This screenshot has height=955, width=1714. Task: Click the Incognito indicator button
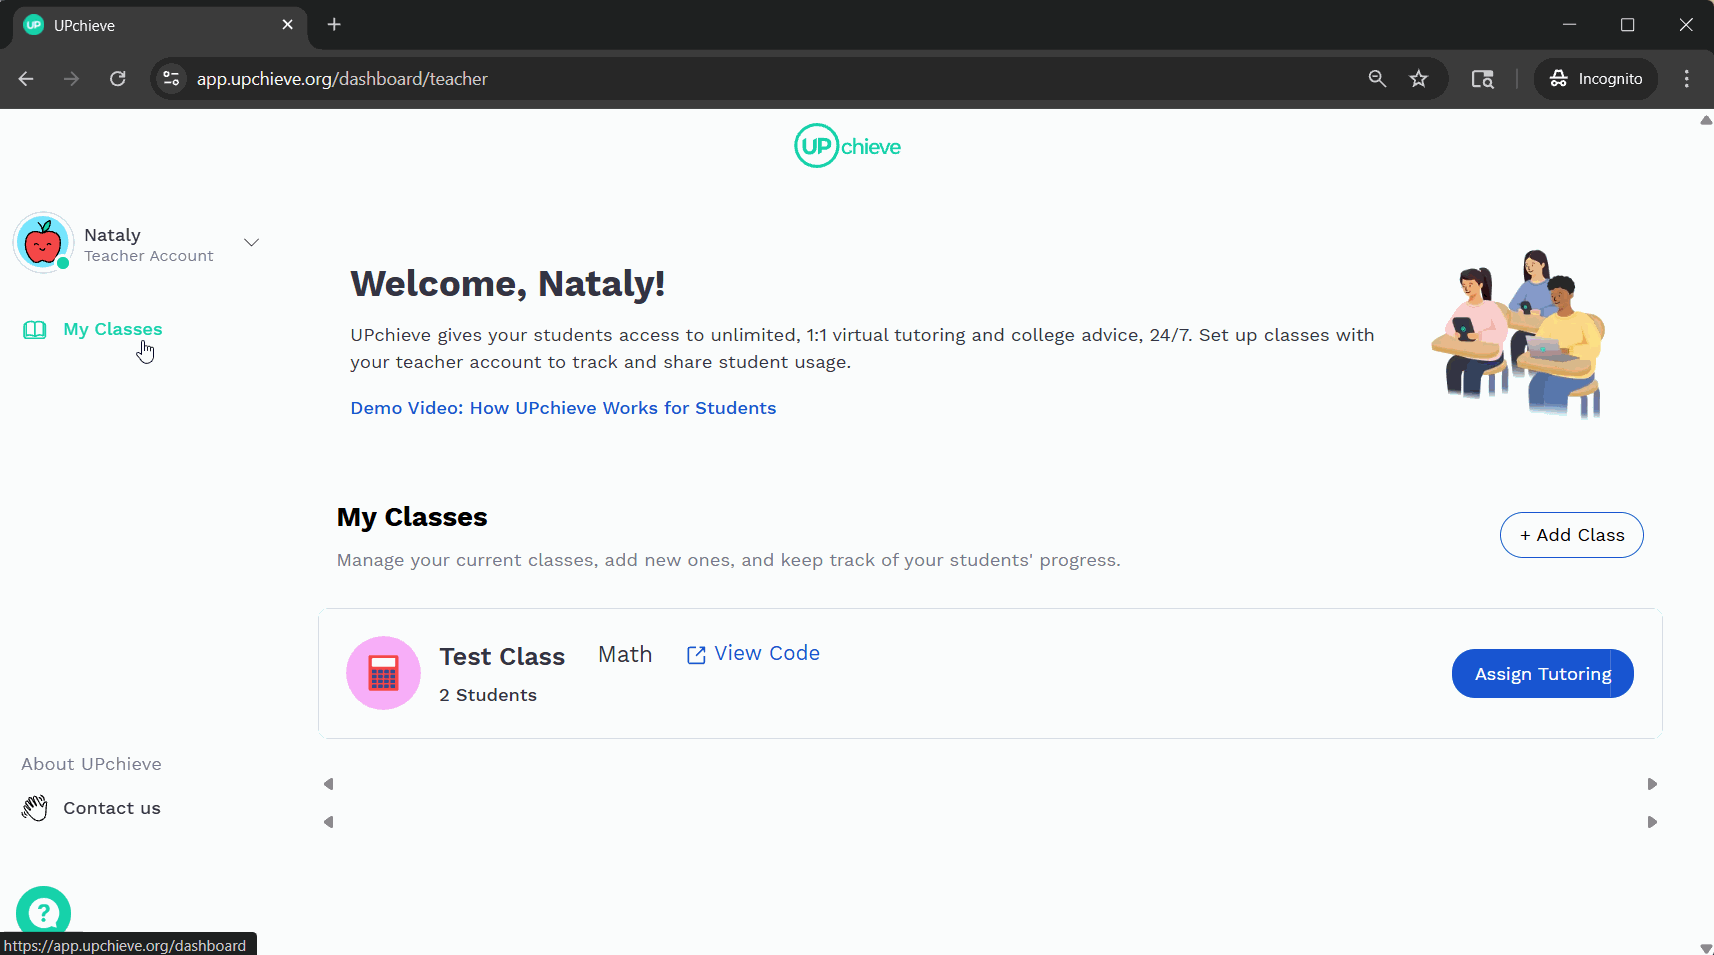[1596, 79]
